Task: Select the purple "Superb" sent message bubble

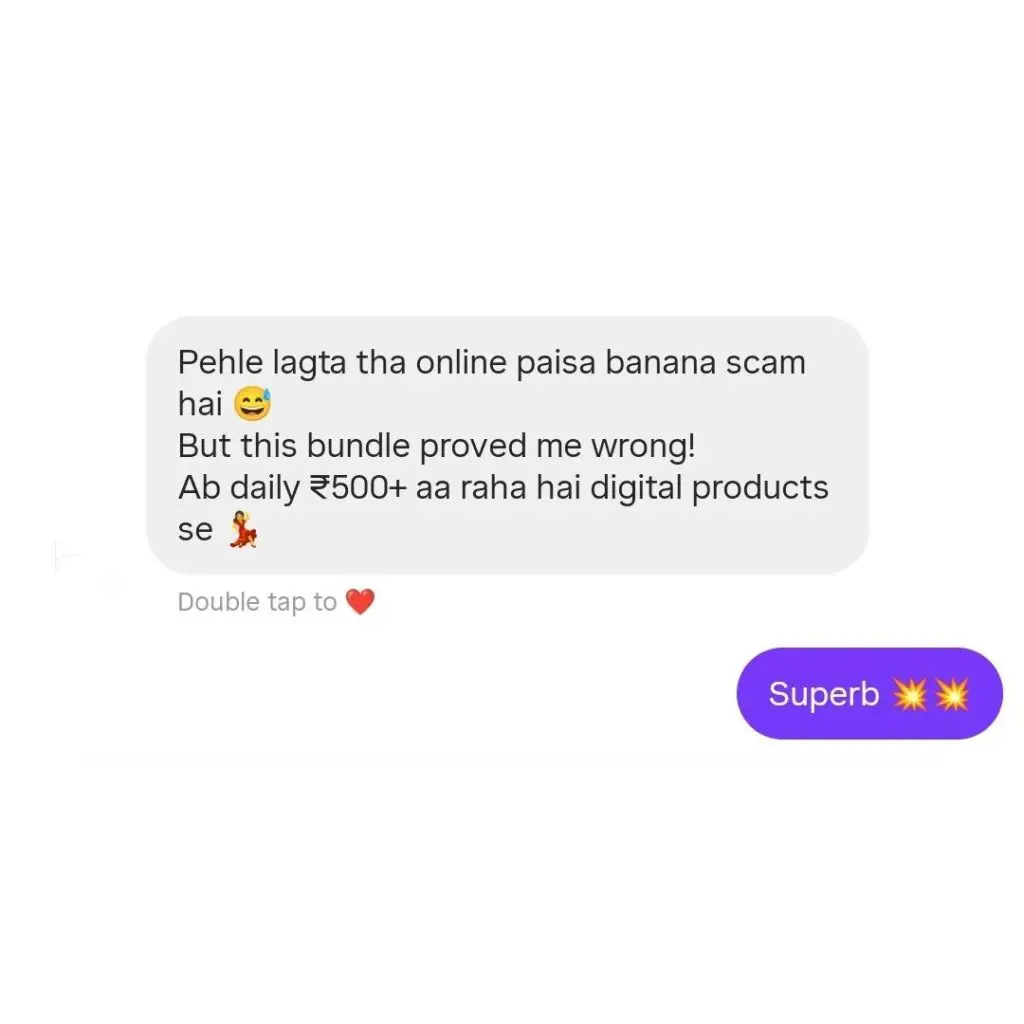Action: click(869, 694)
